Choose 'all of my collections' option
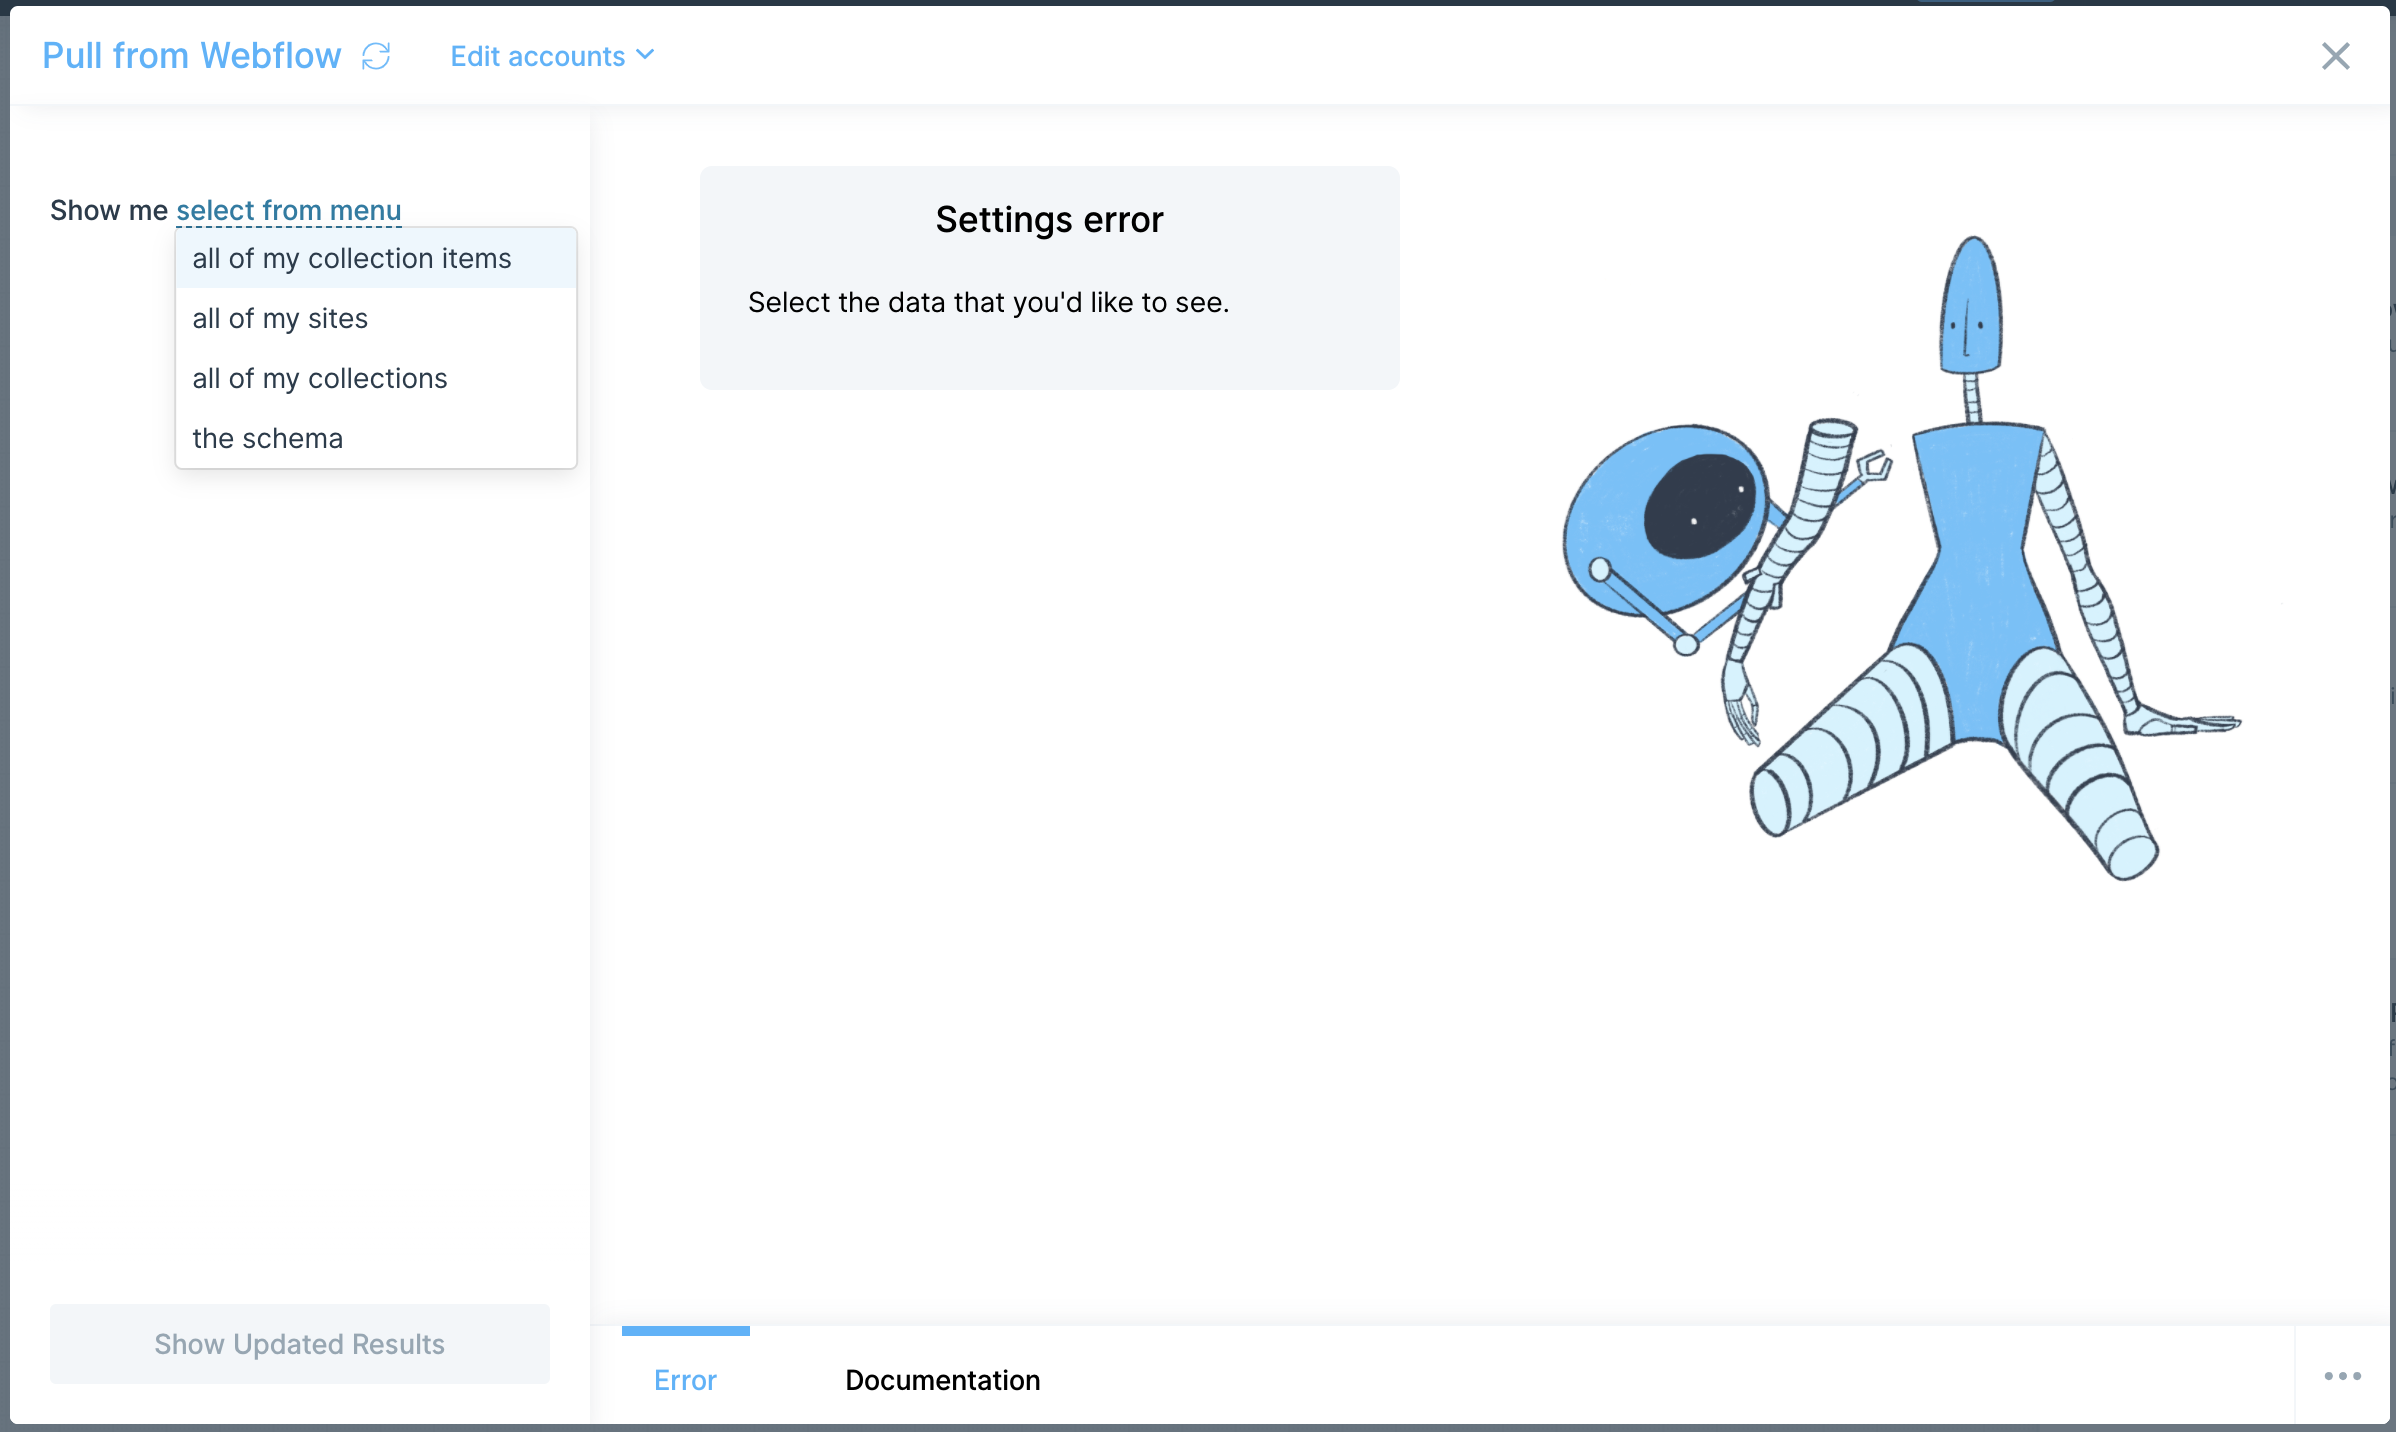 [x=376, y=378]
